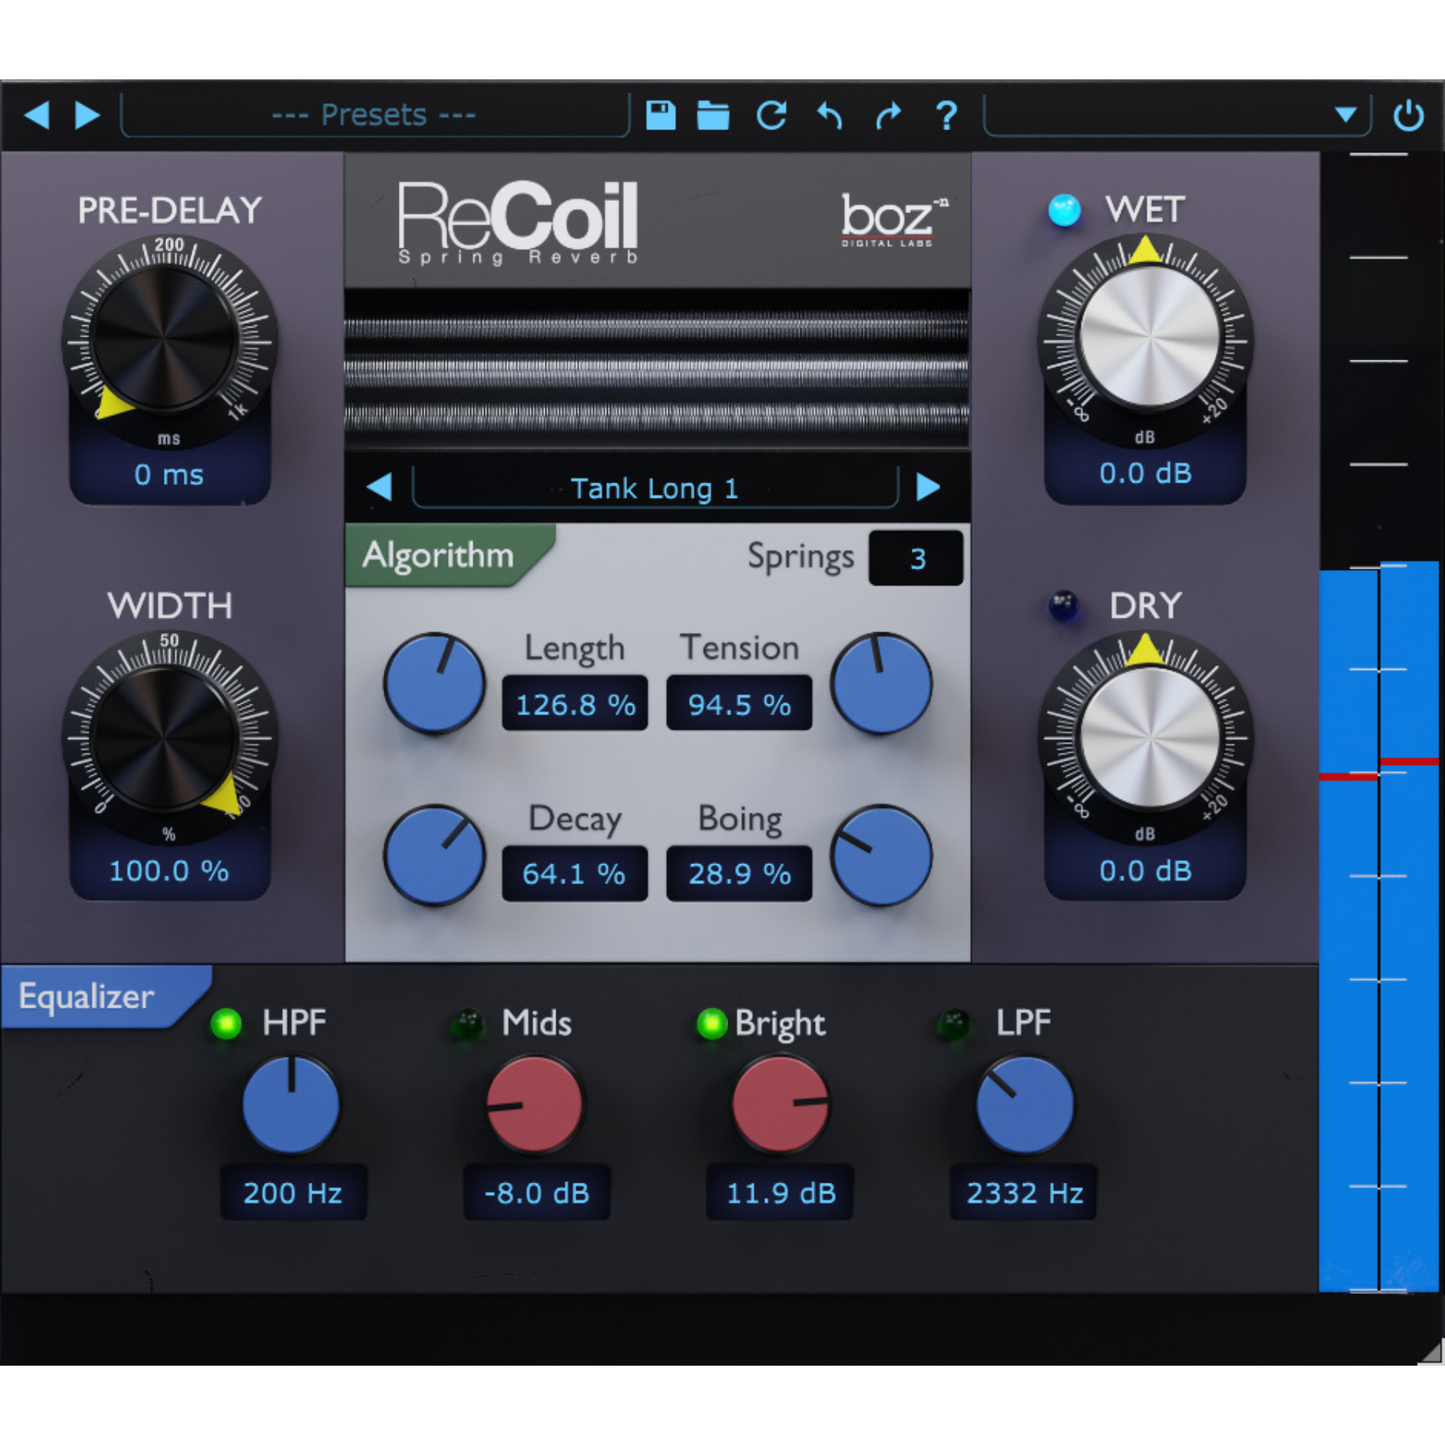Open the Tank Long 1 algorithm selector
This screenshot has width=1445, height=1445.
pyautogui.click(x=654, y=488)
